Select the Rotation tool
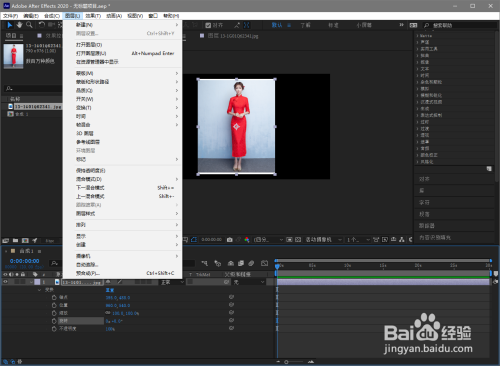Screen dimensions: 500x366 [42, 25]
